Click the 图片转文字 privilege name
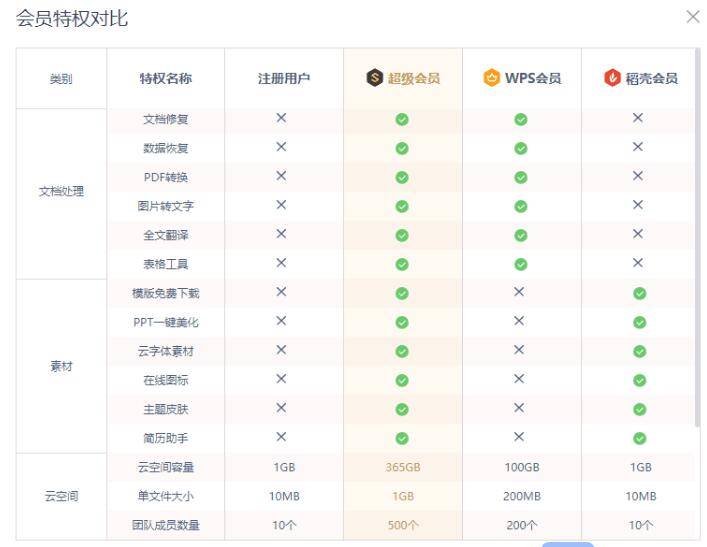The width and height of the screenshot is (707, 547). [x=165, y=207]
